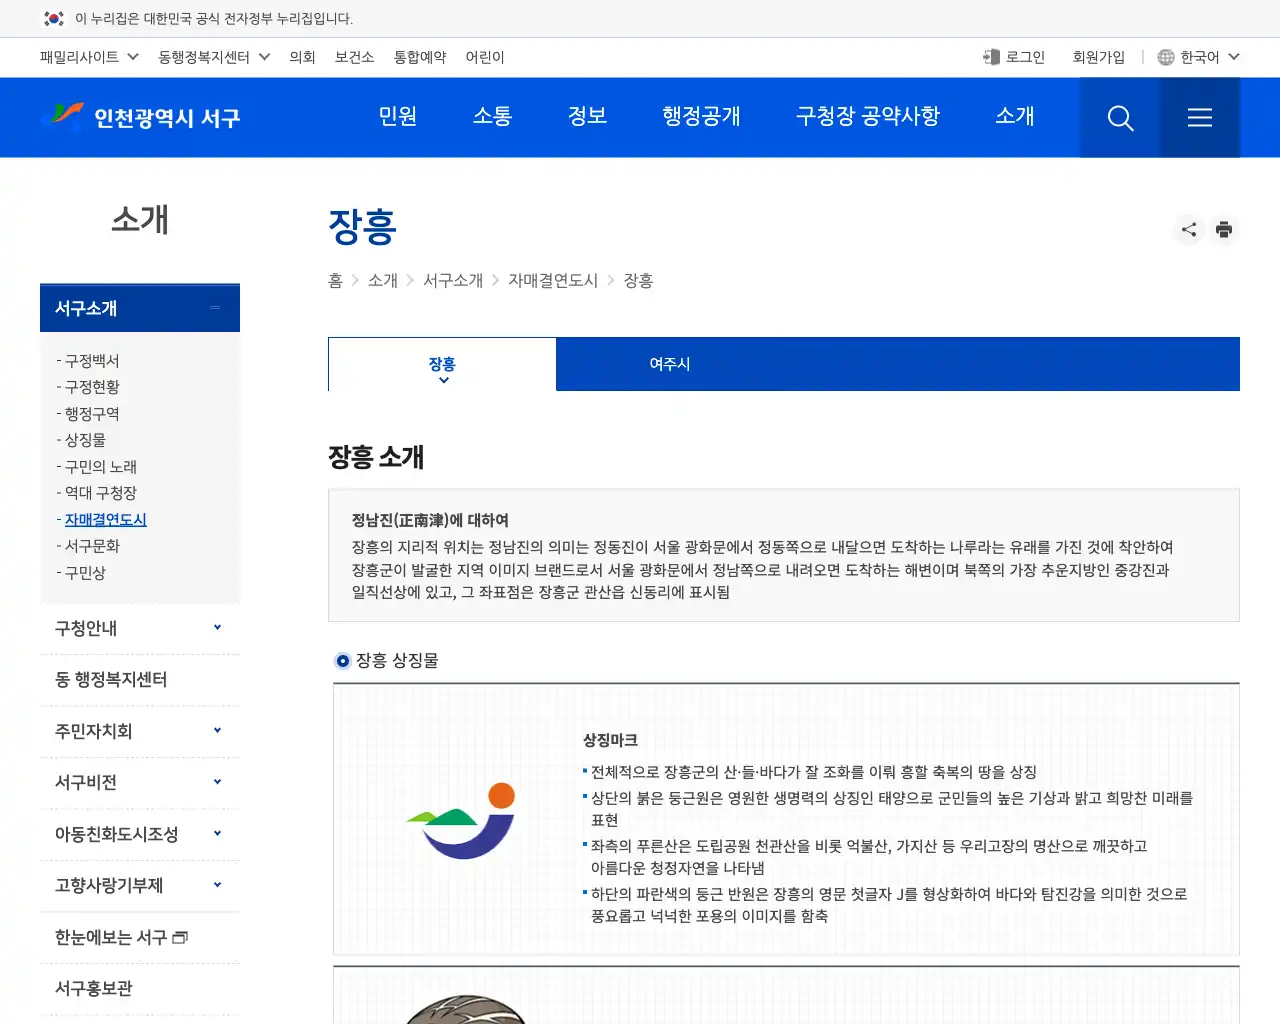
Task: Click the 로그인 login icon
Action: click(991, 57)
